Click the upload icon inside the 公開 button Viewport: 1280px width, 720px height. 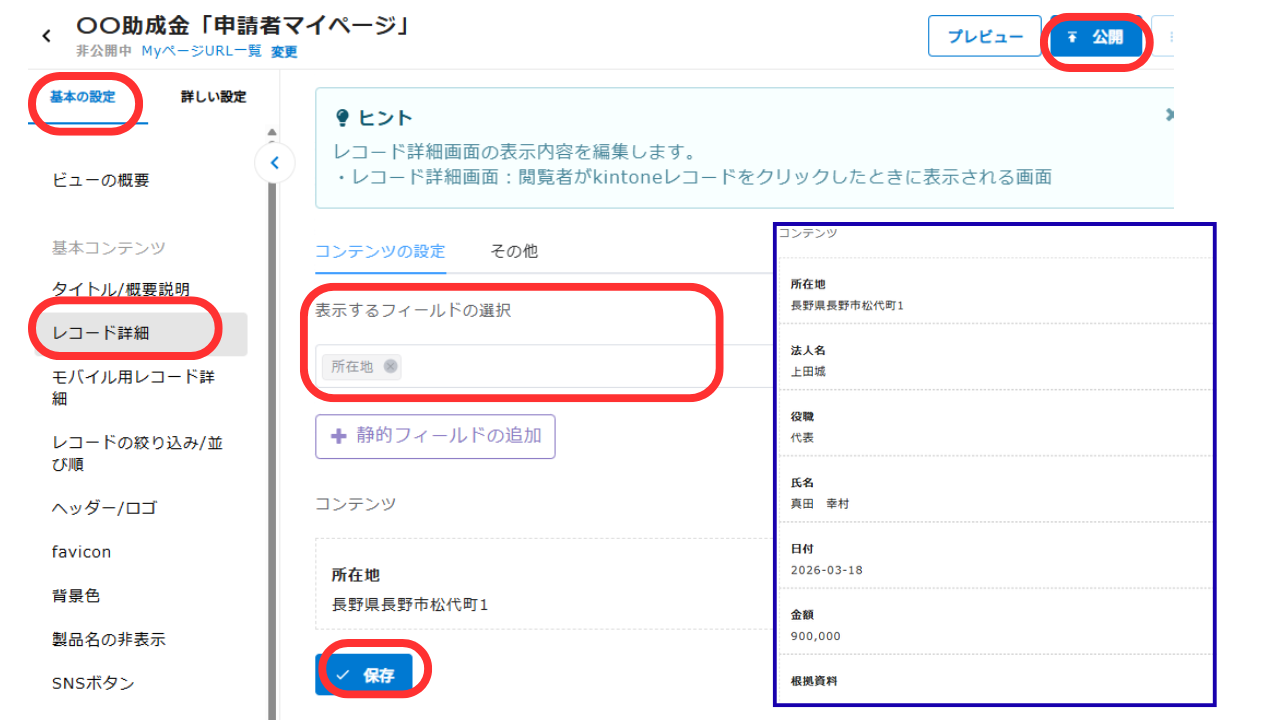pos(1073,36)
